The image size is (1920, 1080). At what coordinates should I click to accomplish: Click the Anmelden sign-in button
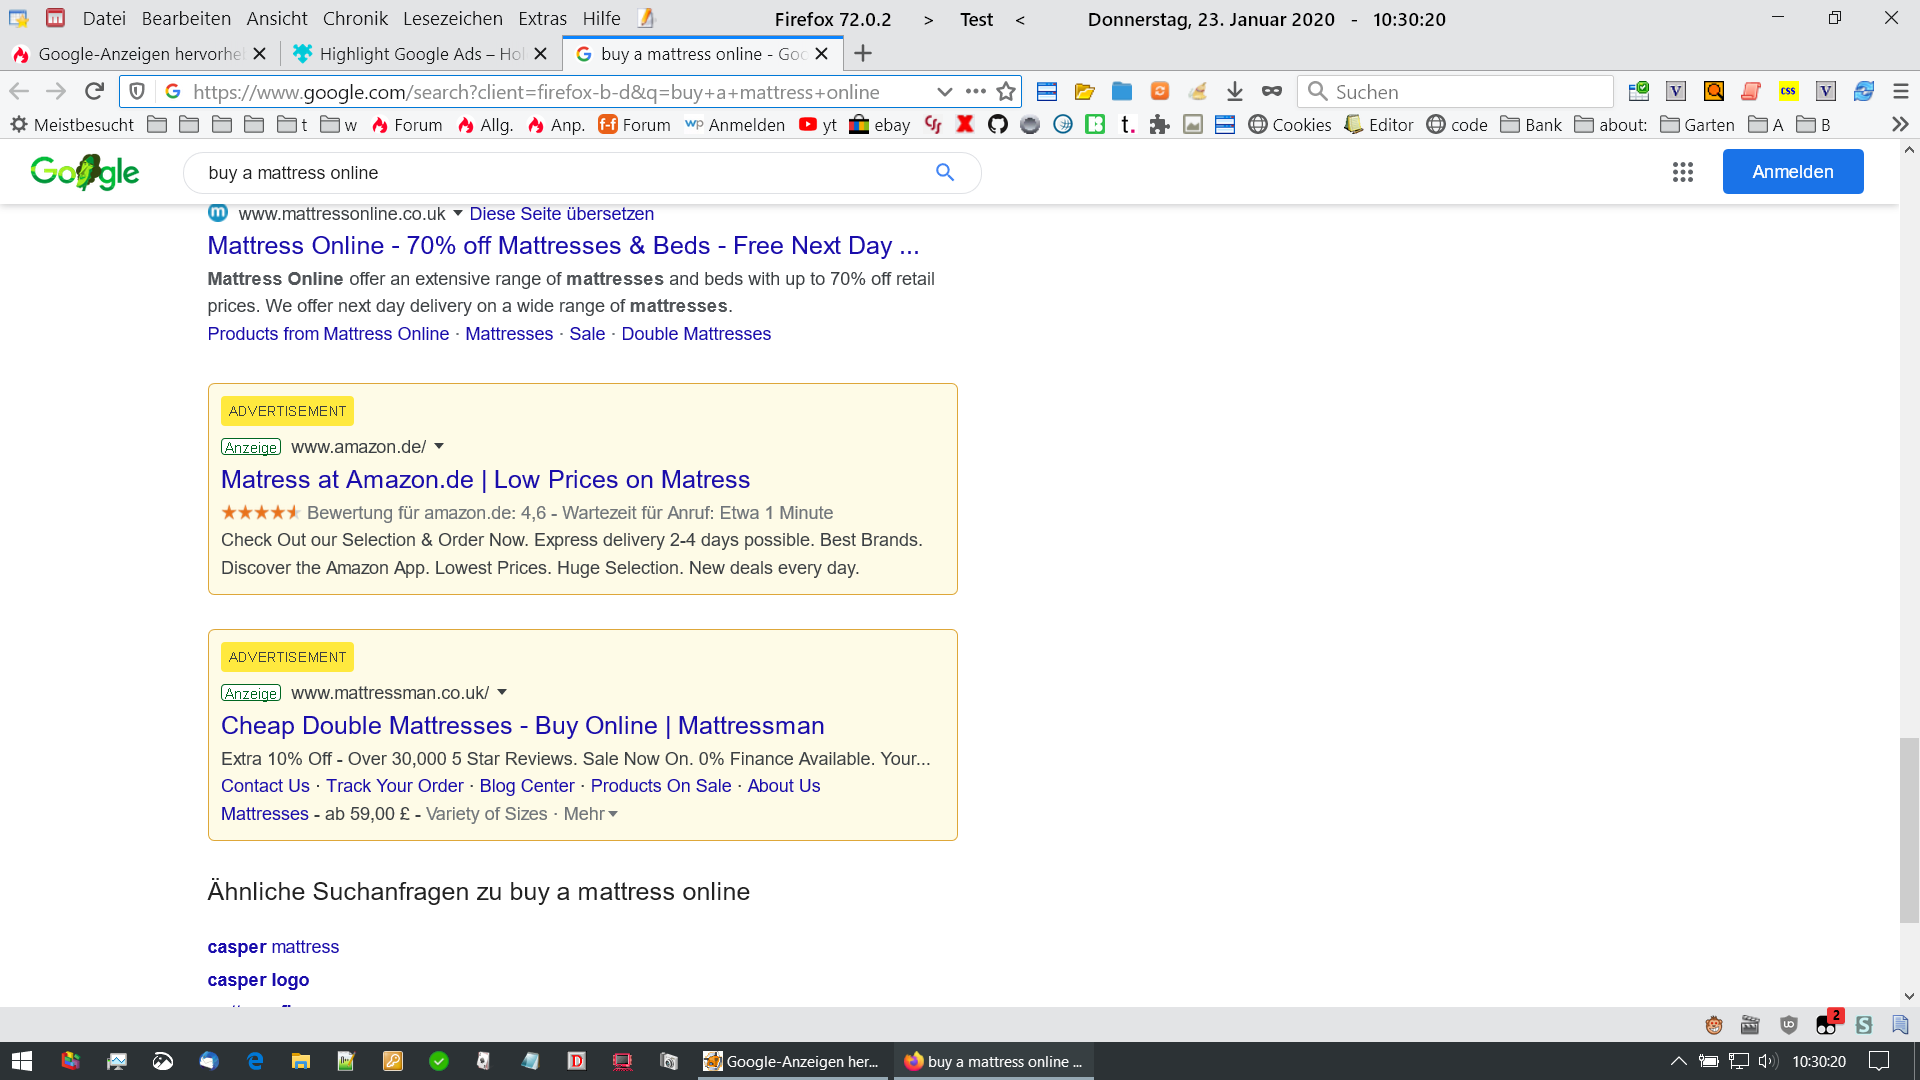coord(1792,171)
